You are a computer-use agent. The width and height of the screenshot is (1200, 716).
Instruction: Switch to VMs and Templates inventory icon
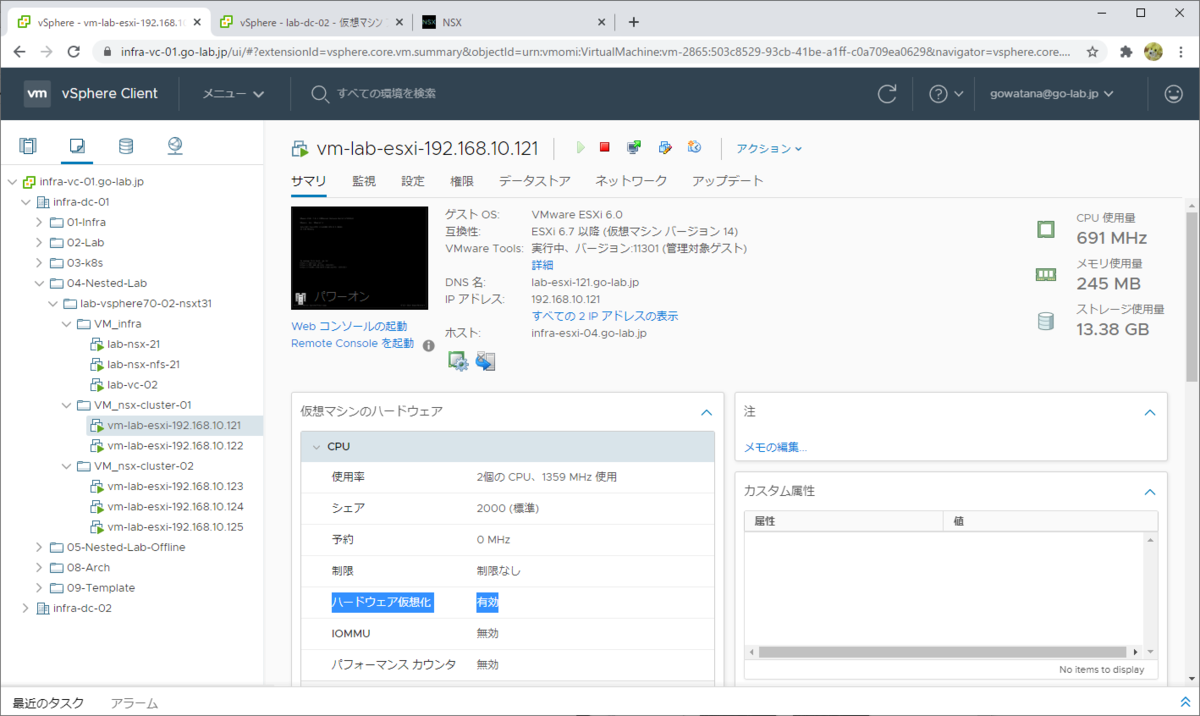77,147
